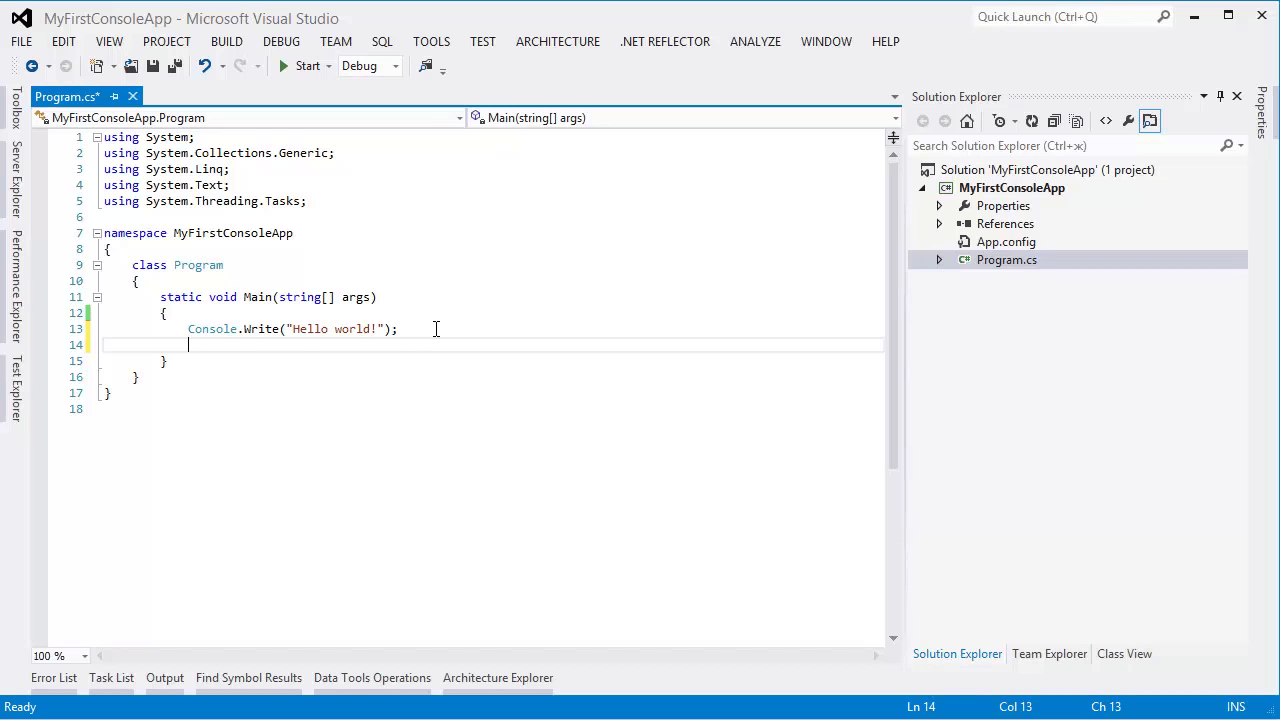Click in the Quick Launch search box
Screen dimensions: 1280x720
click(1064, 17)
